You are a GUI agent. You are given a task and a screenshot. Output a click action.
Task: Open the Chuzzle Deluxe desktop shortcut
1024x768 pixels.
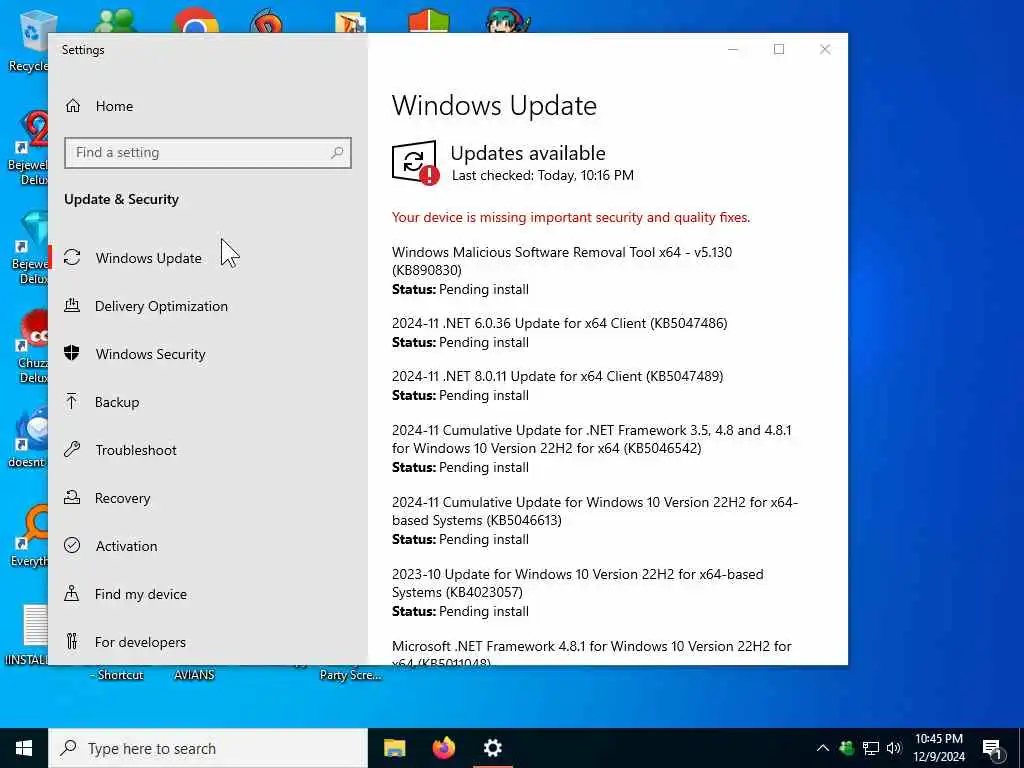coord(31,346)
